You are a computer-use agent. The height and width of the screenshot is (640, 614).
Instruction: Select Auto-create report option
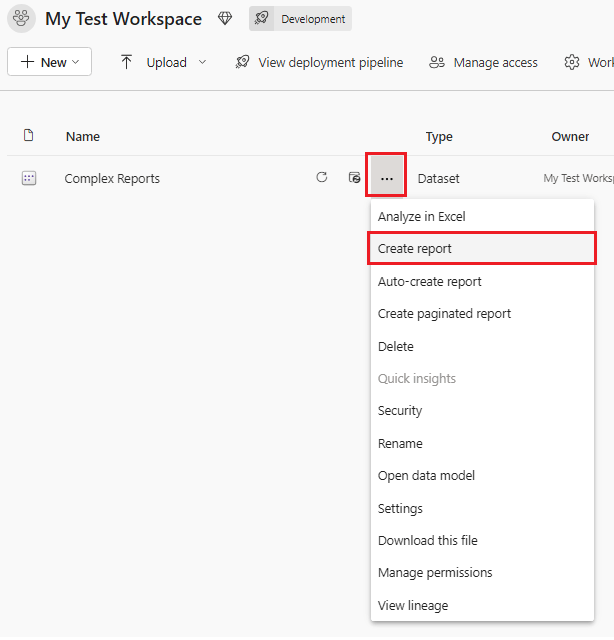point(429,282)
